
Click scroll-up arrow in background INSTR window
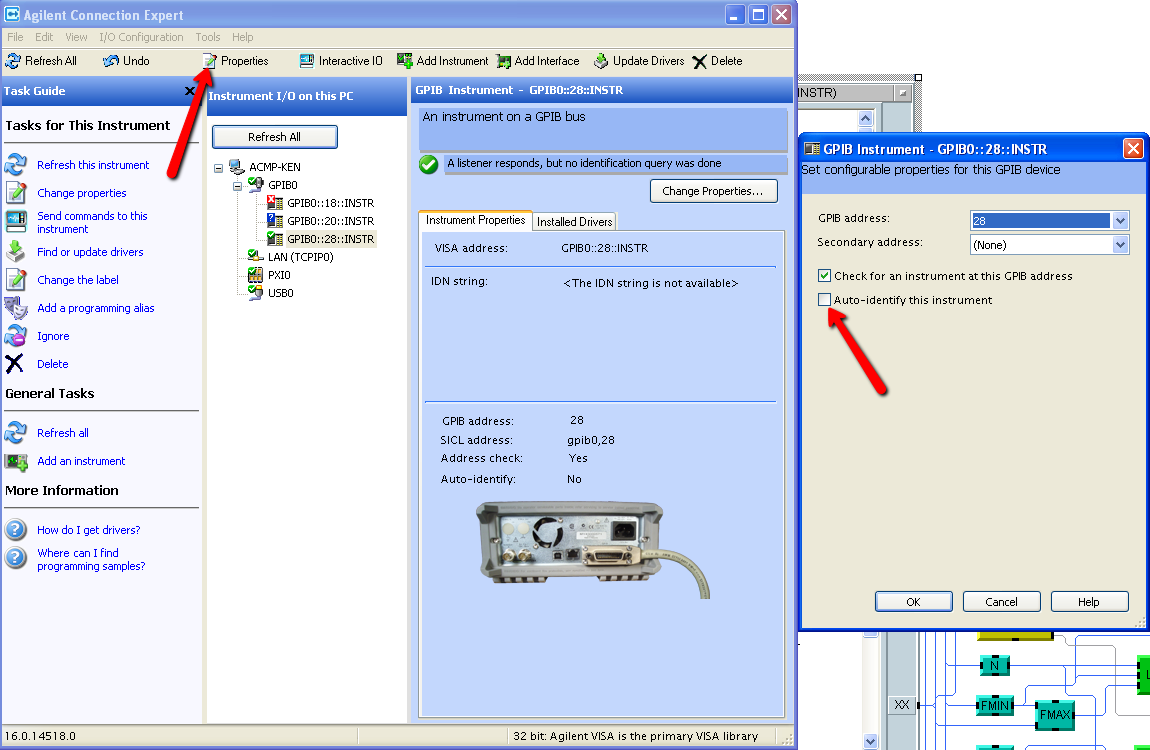click(x=865, y=118)
